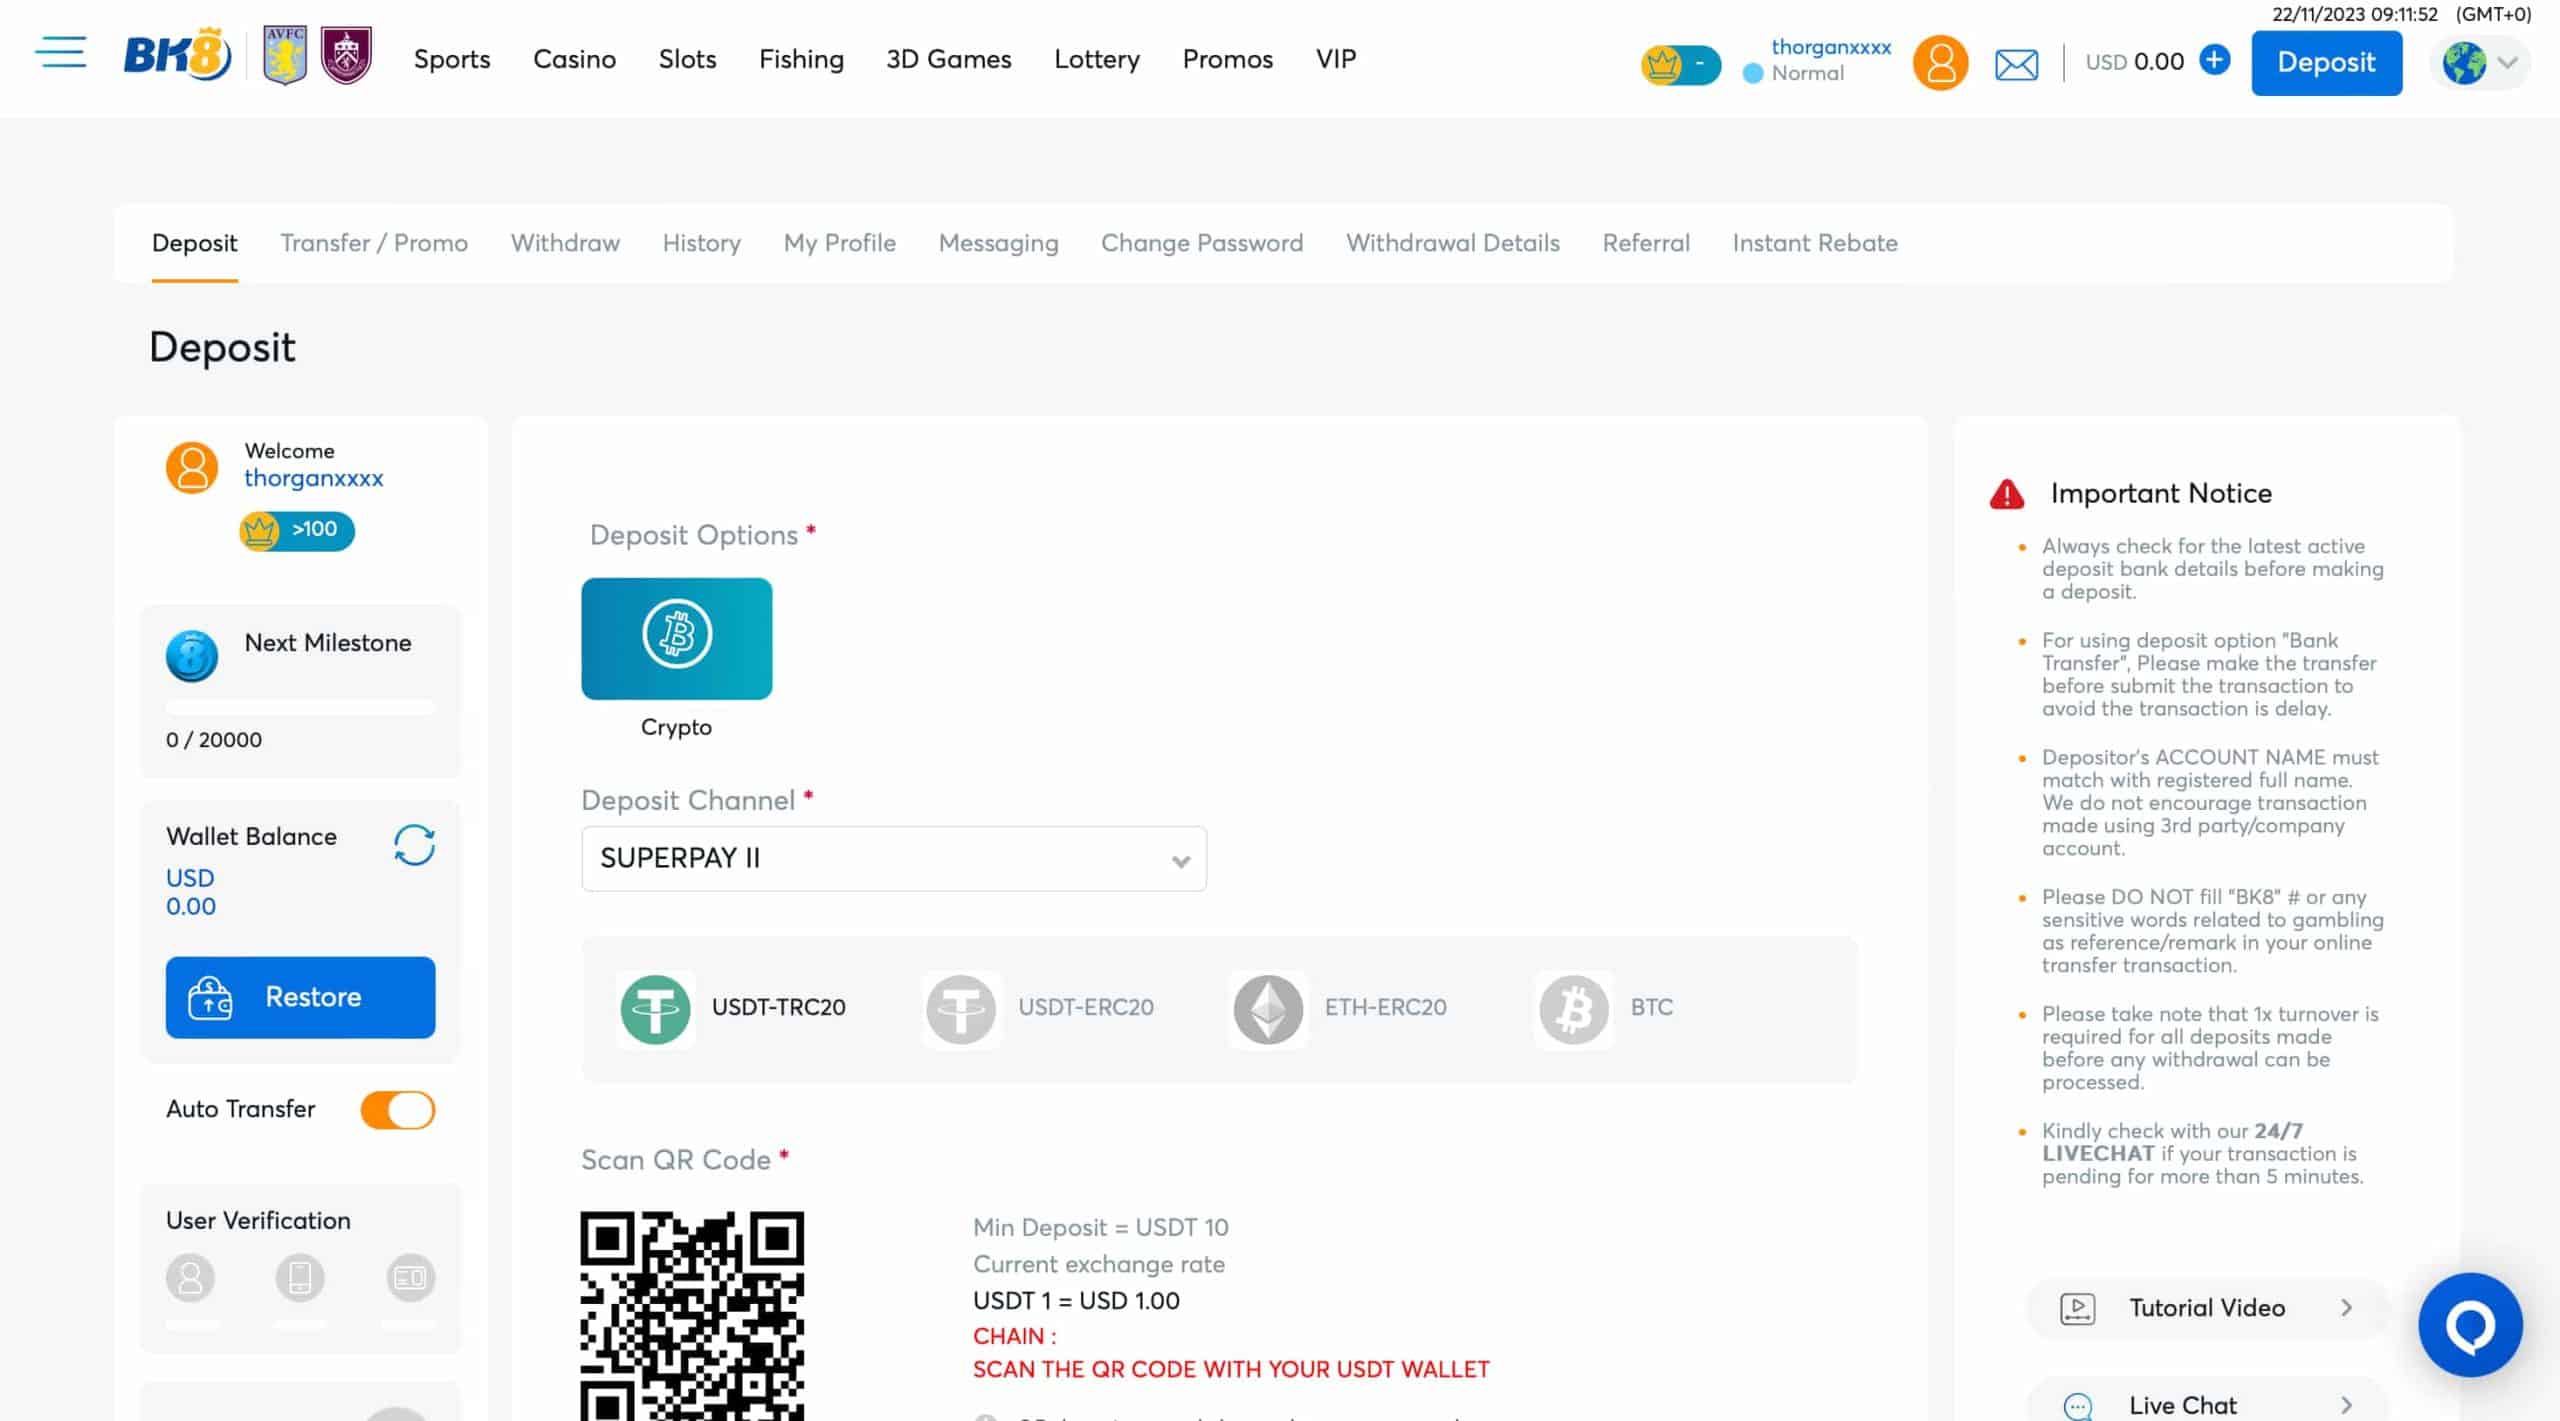Click the phone verification icon

click(x=300, y=1277)
